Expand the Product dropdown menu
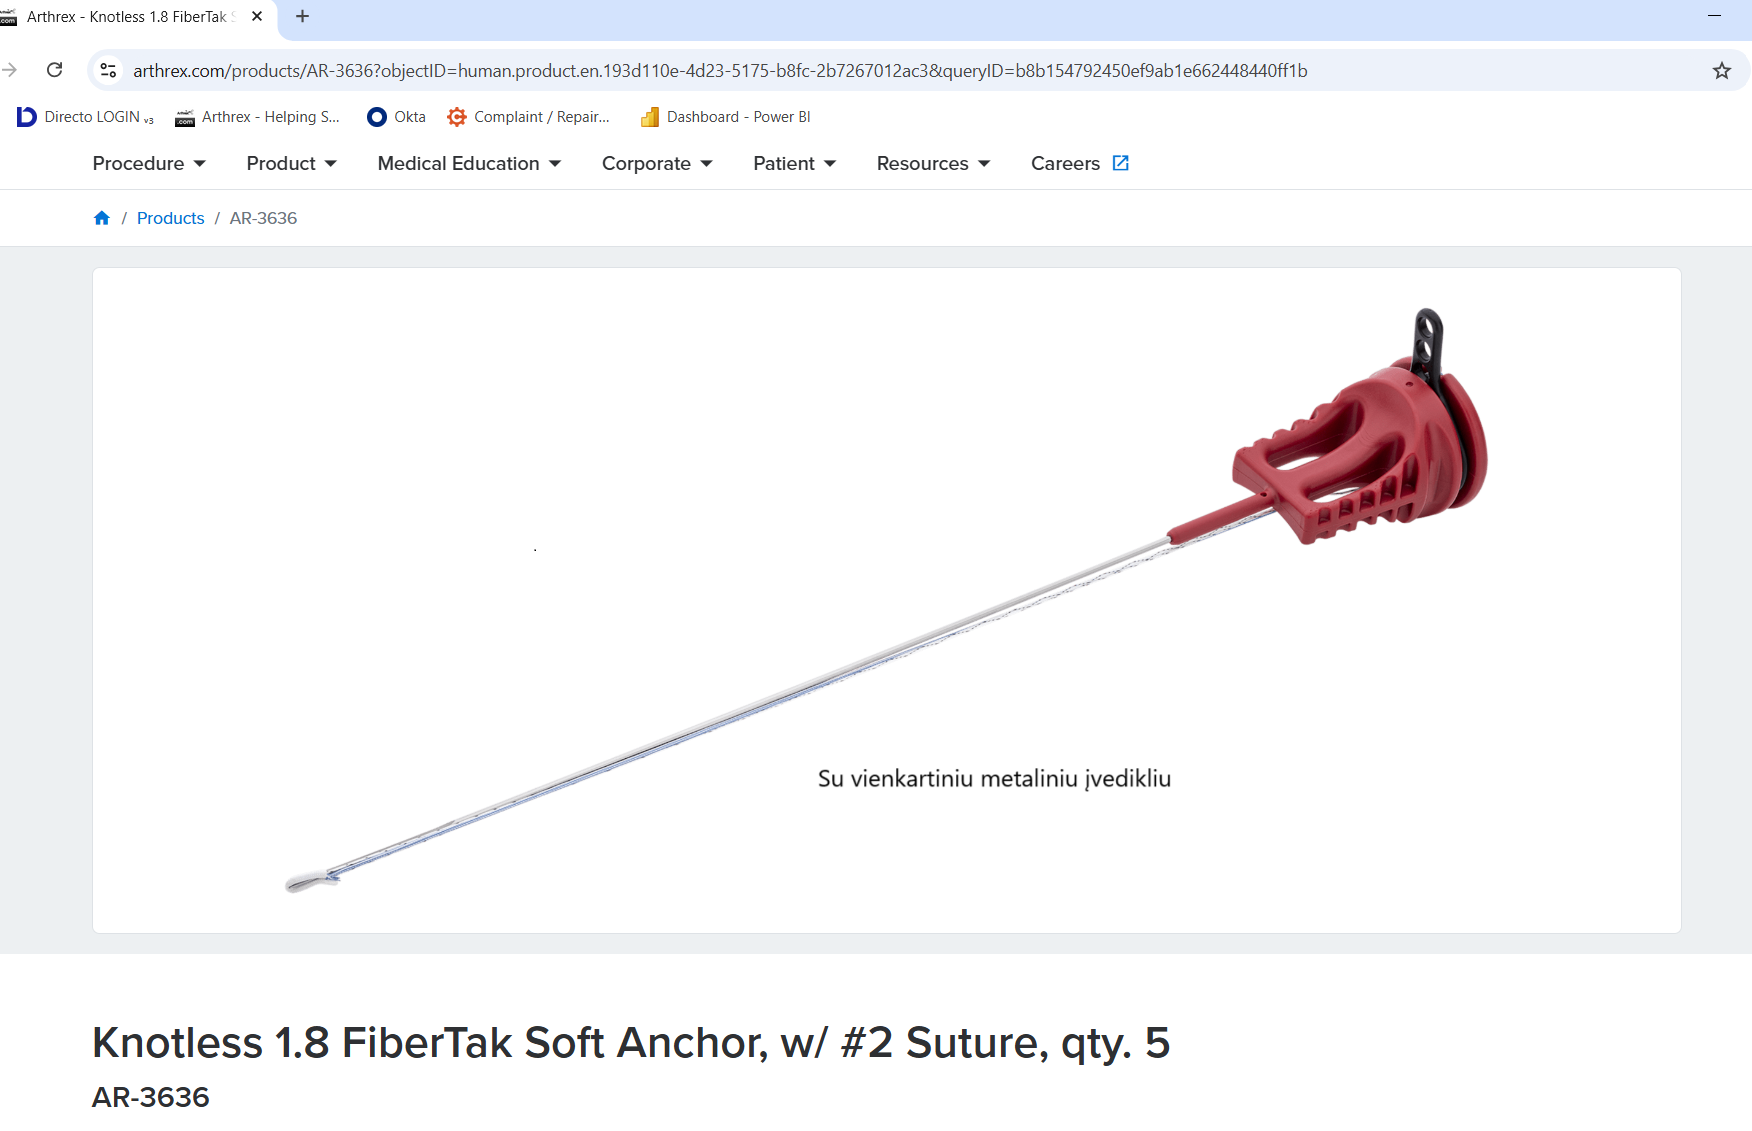The image size is (1752, 1131). [x=292, y=163]
